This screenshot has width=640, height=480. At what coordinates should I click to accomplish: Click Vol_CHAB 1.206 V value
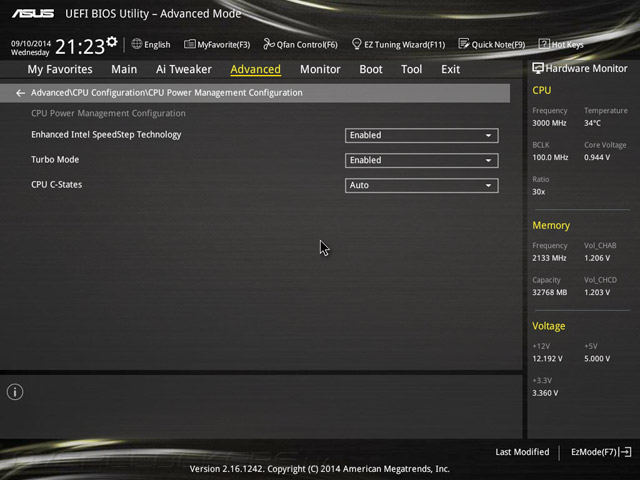tap(597, 258)
